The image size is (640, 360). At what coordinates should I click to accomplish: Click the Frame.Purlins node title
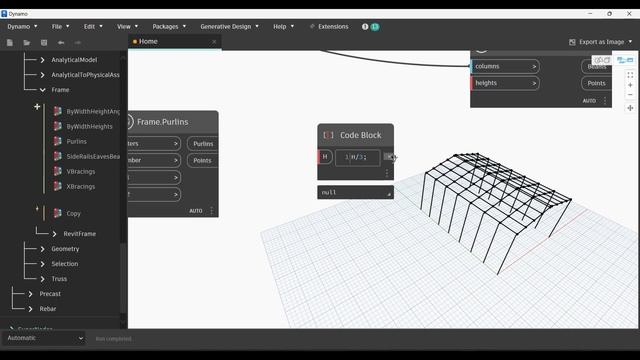click(162, 122)
